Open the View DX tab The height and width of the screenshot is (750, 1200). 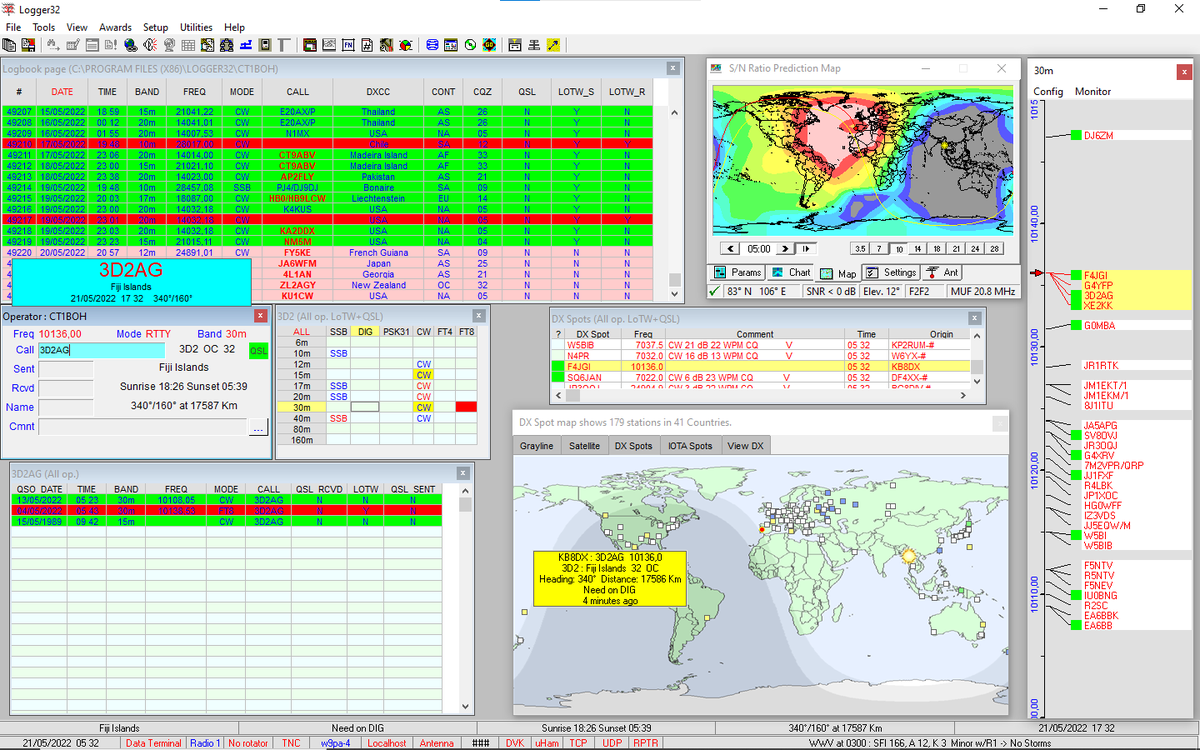point(745,446)
